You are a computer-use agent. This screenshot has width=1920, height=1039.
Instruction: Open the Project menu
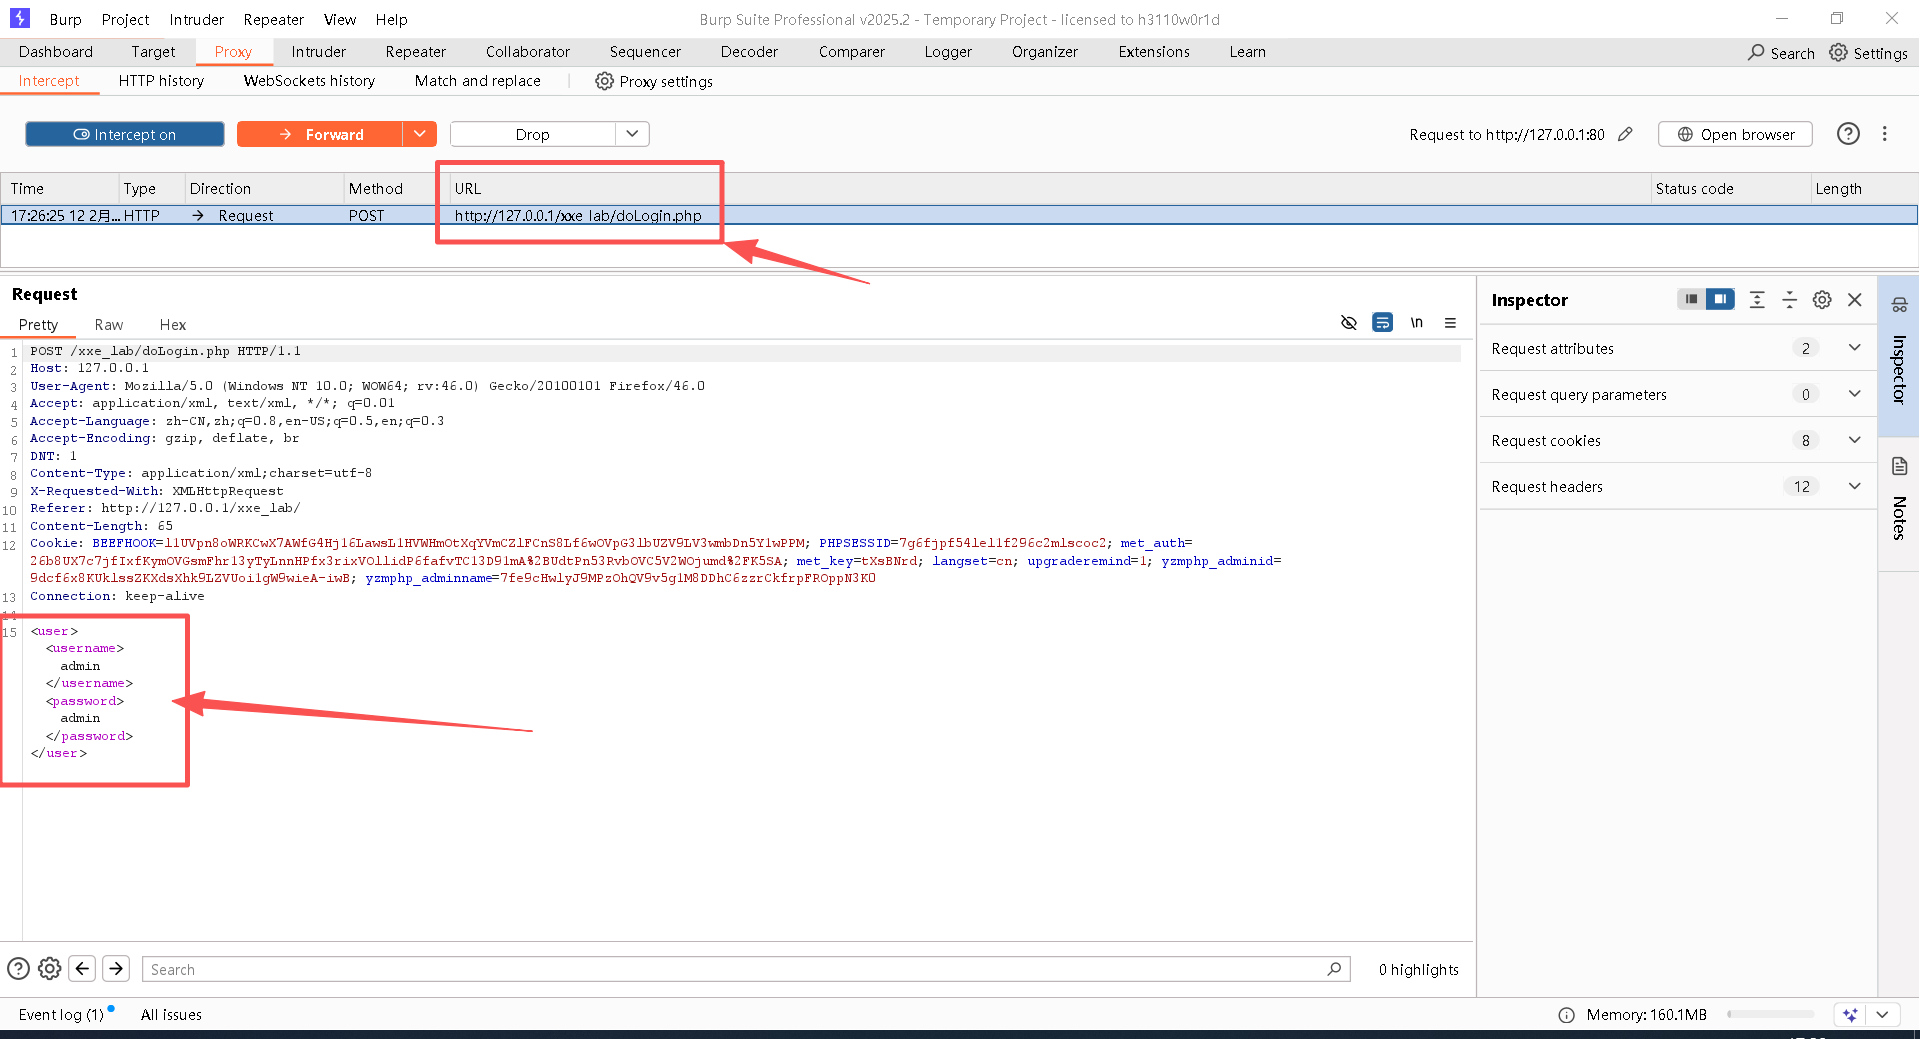point(125,19)
